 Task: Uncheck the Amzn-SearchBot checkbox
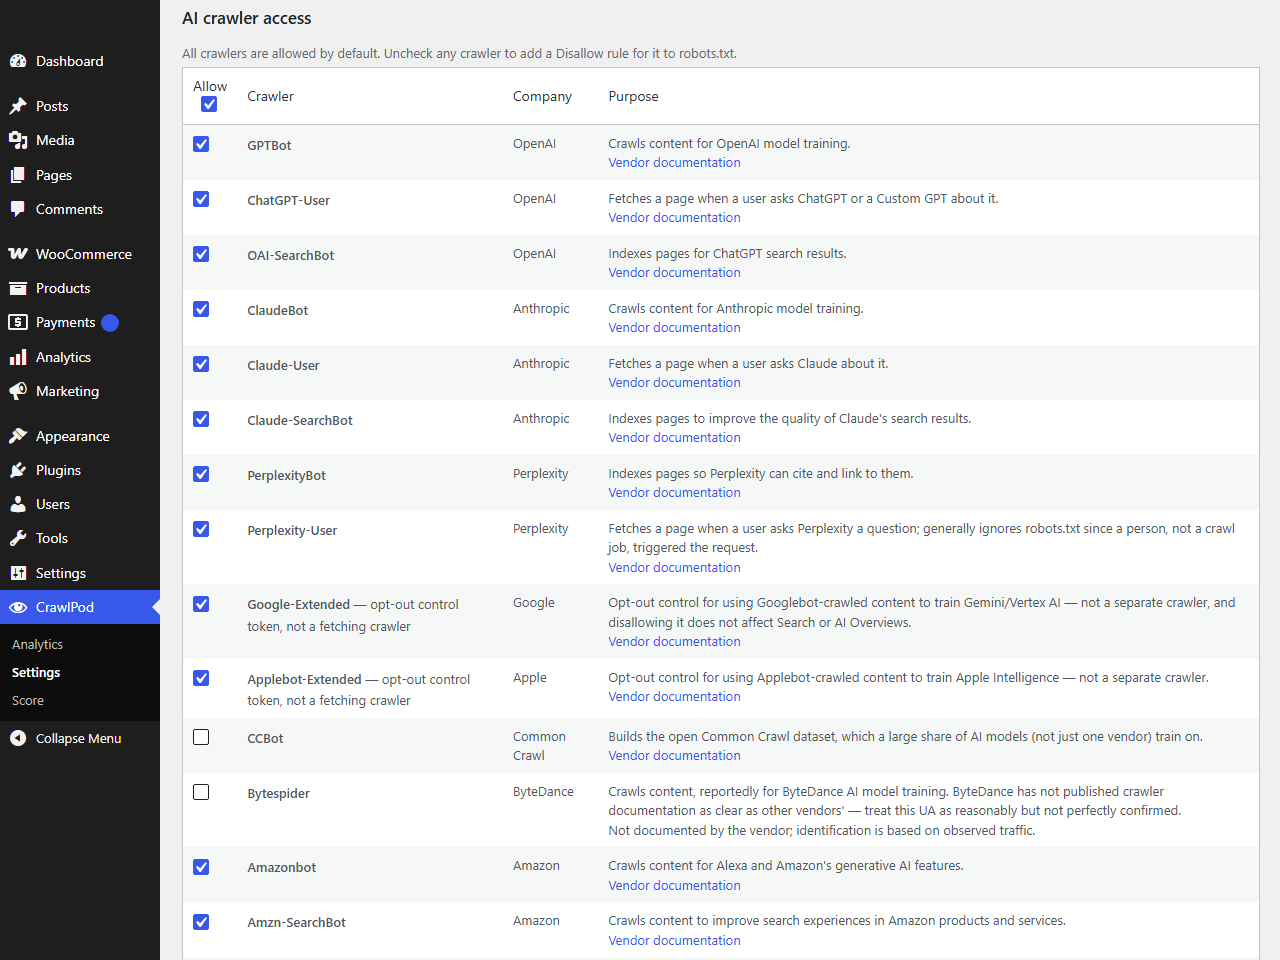[x=201, y=922]
